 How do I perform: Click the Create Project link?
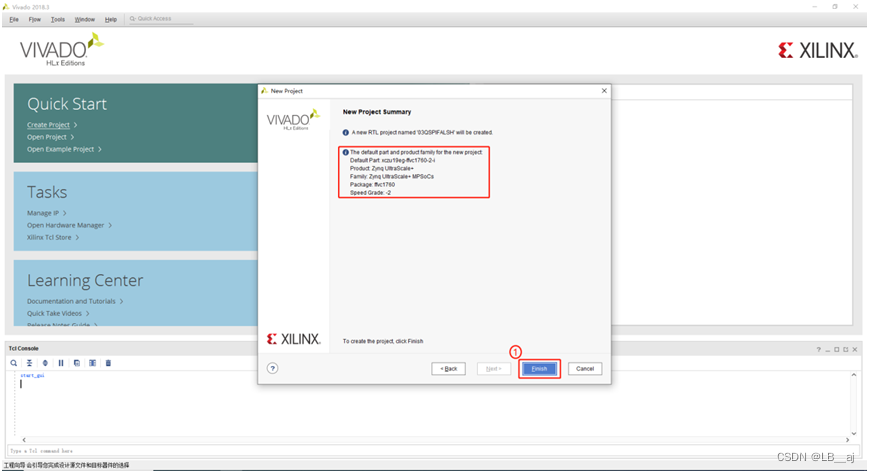(48, 125)
